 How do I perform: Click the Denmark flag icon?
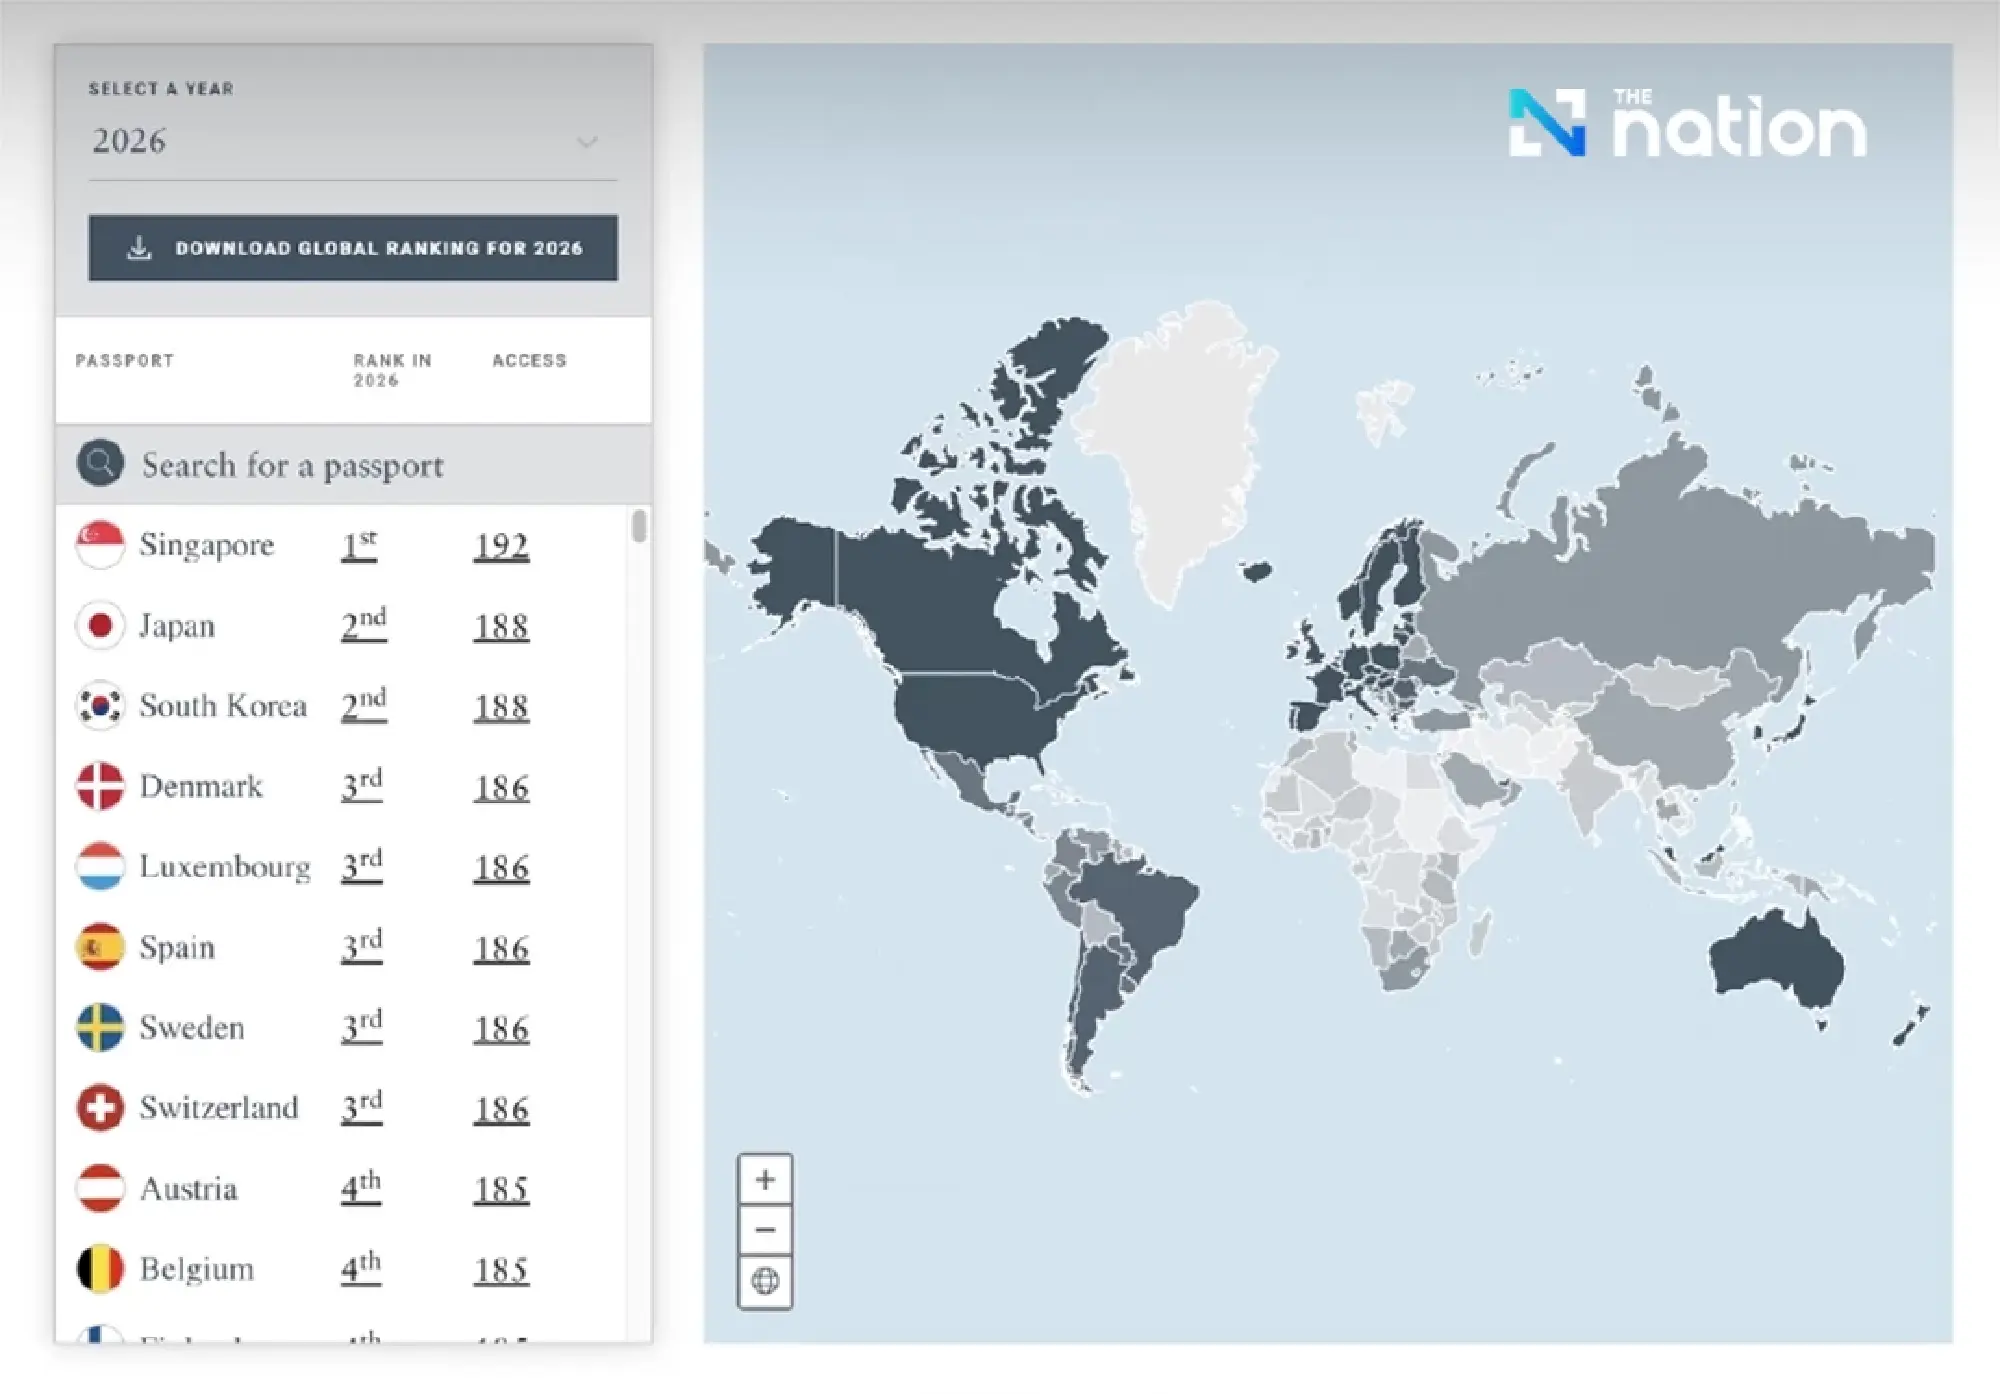[100, 787]
